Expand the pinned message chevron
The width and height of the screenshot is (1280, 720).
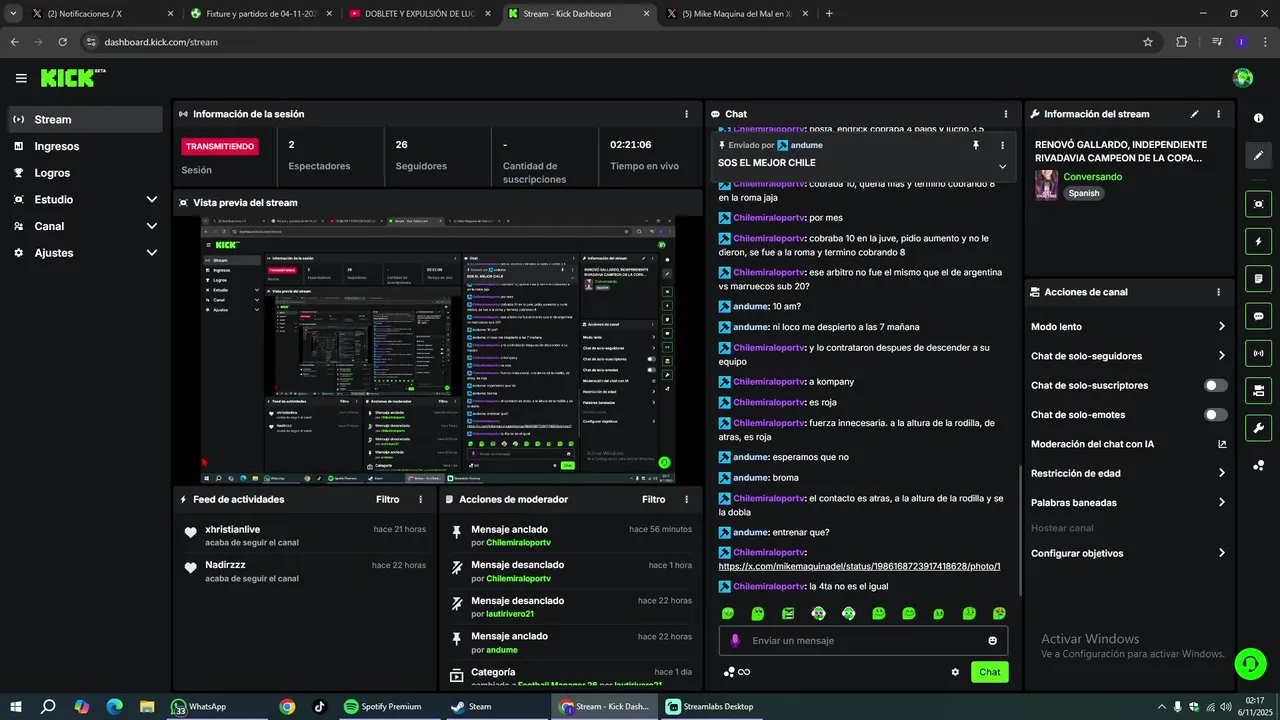tap(1002, 166)
